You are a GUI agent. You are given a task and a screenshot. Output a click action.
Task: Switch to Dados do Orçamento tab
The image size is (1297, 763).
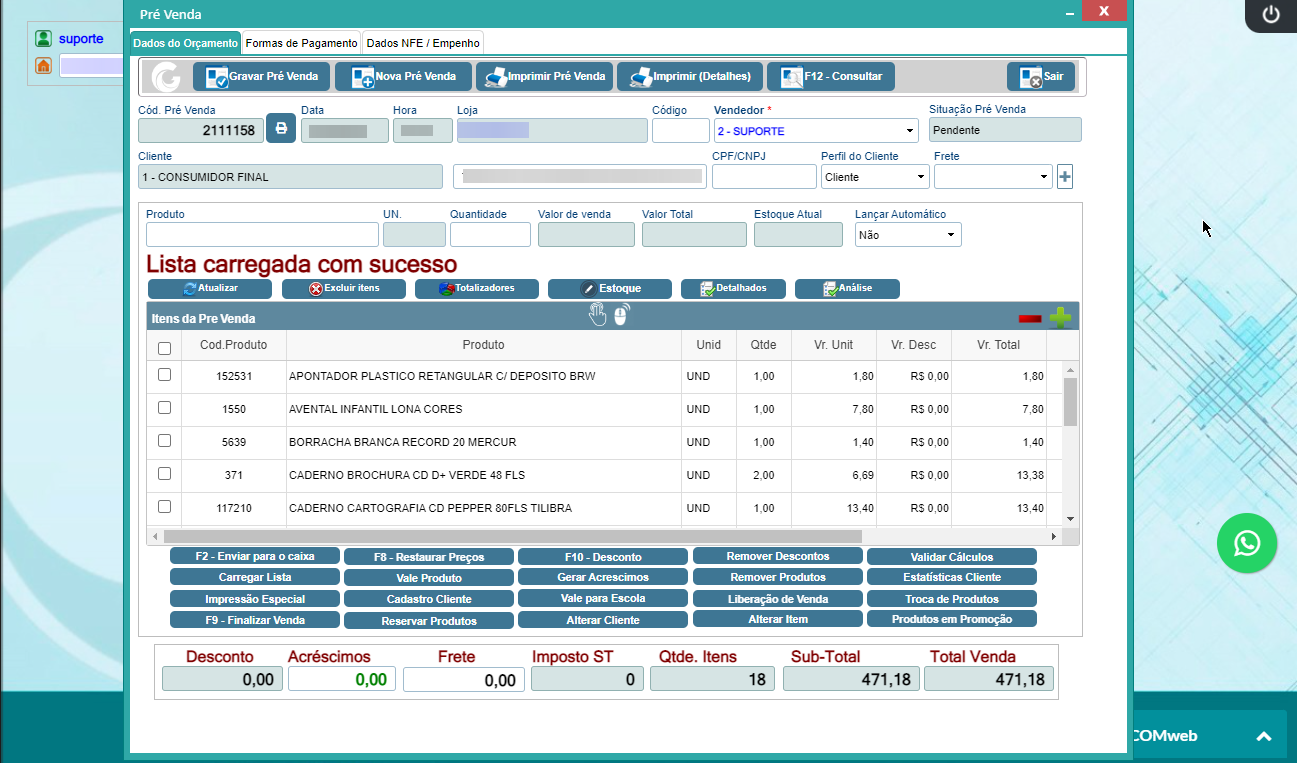tap(185, 43)
